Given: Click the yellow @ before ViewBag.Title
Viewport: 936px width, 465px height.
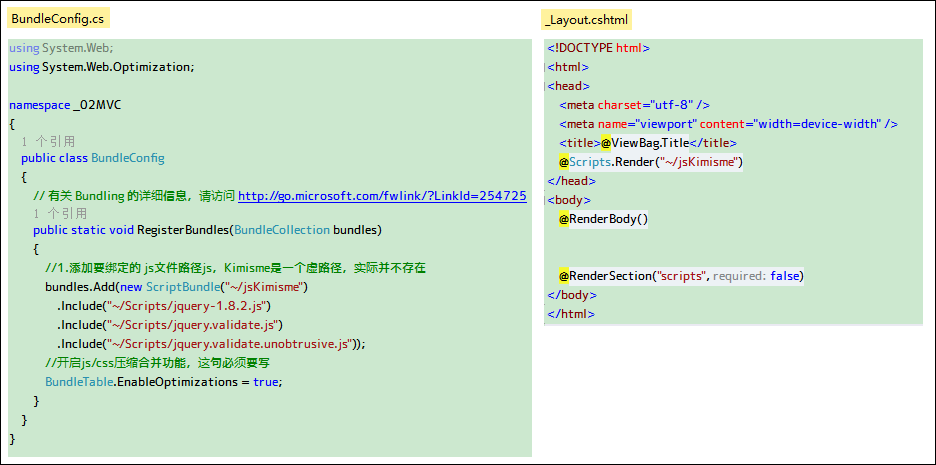Looking at the screenshot, I should [x=605, y=143].
